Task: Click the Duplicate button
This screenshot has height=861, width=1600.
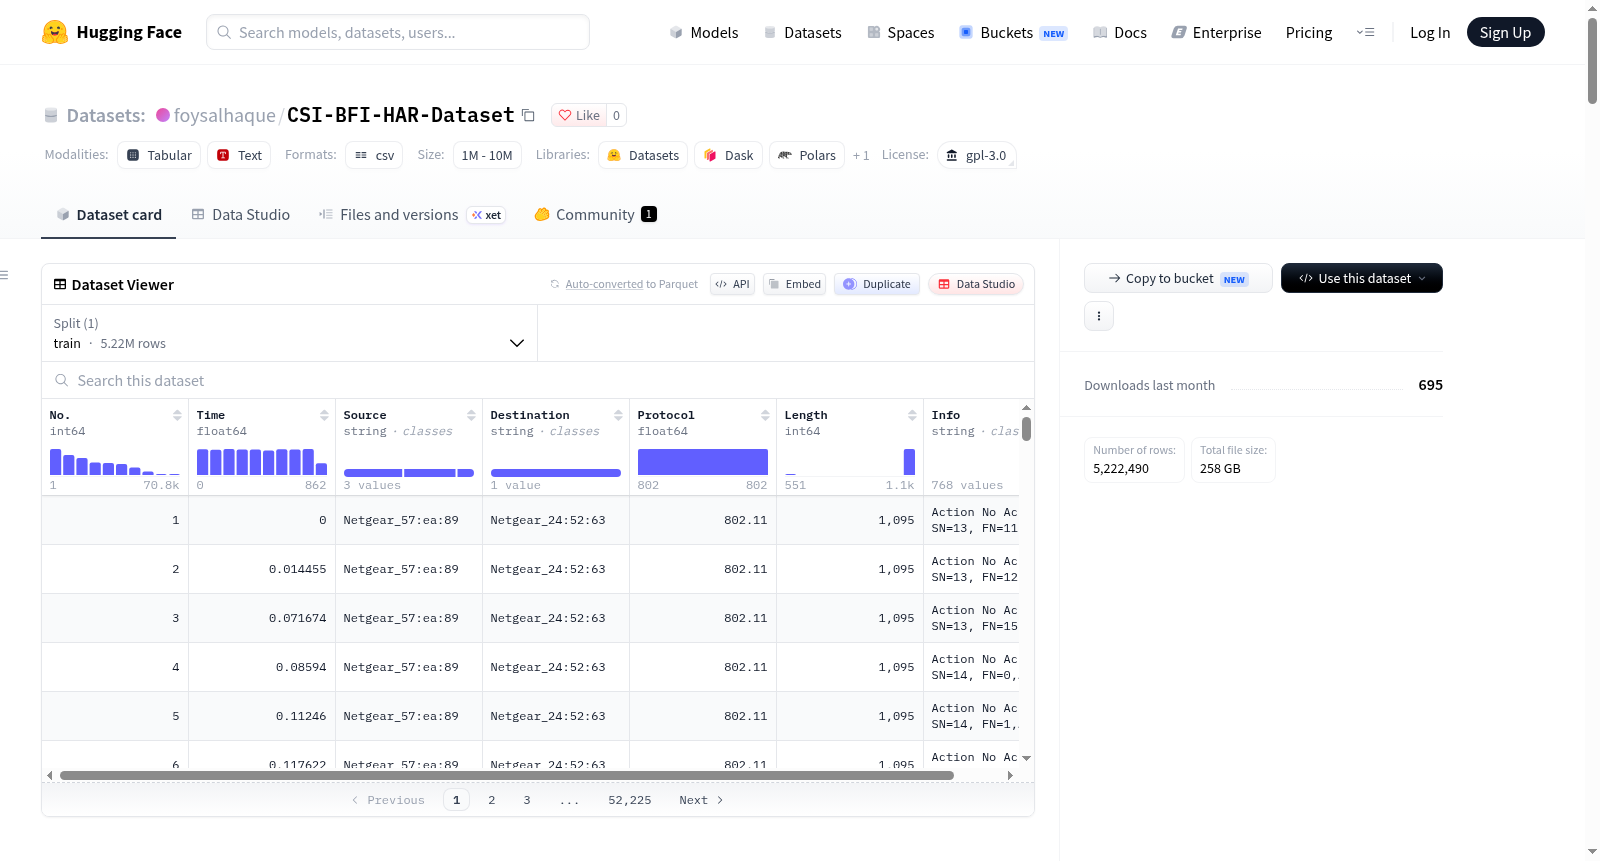Action: point(877,284)
